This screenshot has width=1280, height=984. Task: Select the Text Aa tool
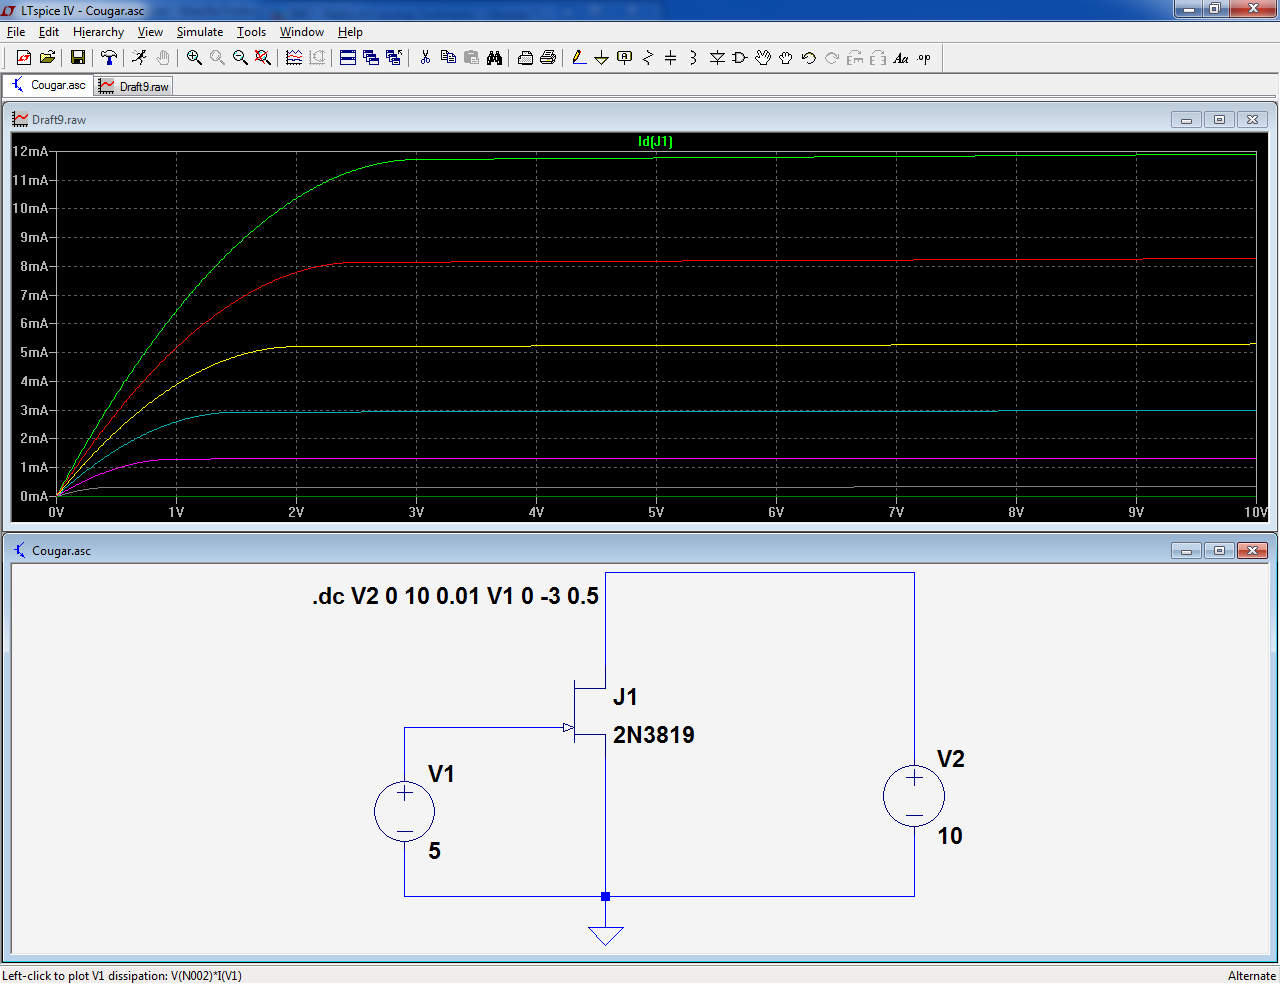pos(901,58)
